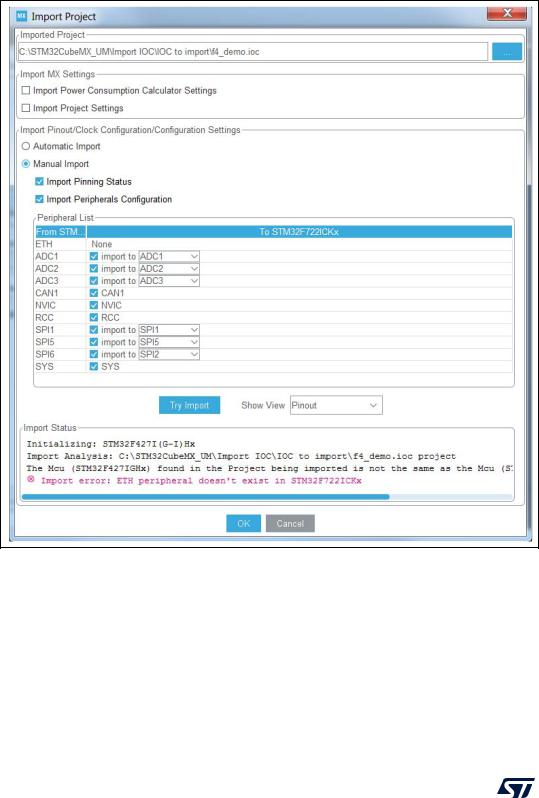Toggle the SPI5 import checkbox
Screen dimensions: 539x798
tap(94, 342)
